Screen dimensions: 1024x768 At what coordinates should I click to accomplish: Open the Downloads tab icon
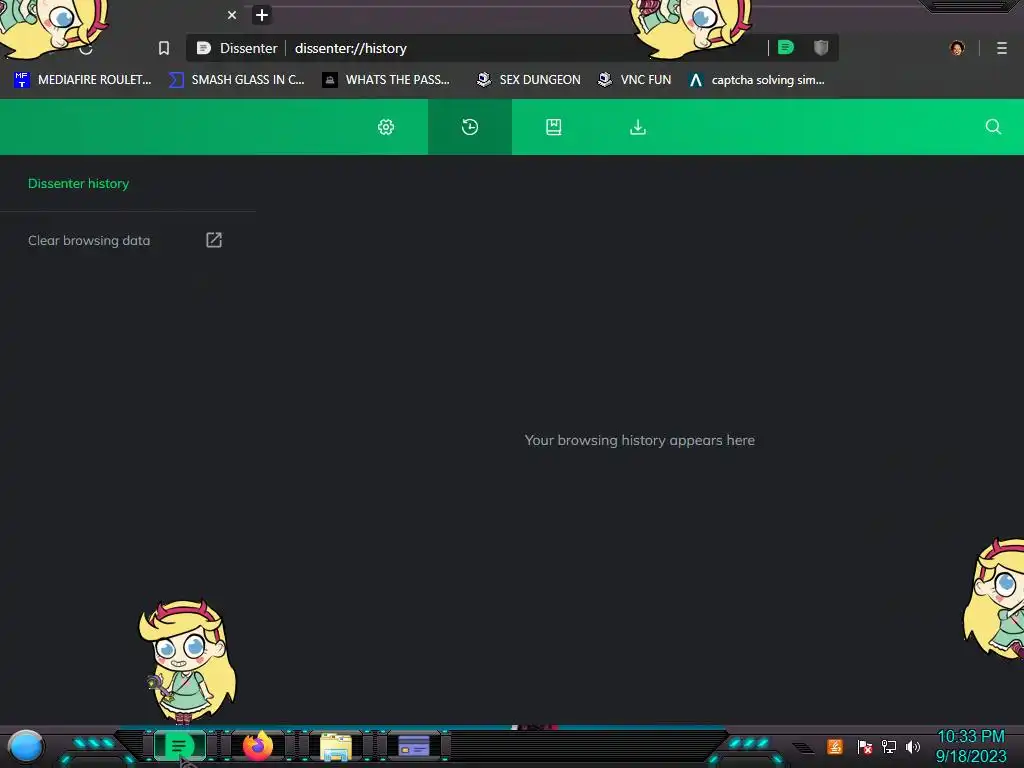(638, 127)
